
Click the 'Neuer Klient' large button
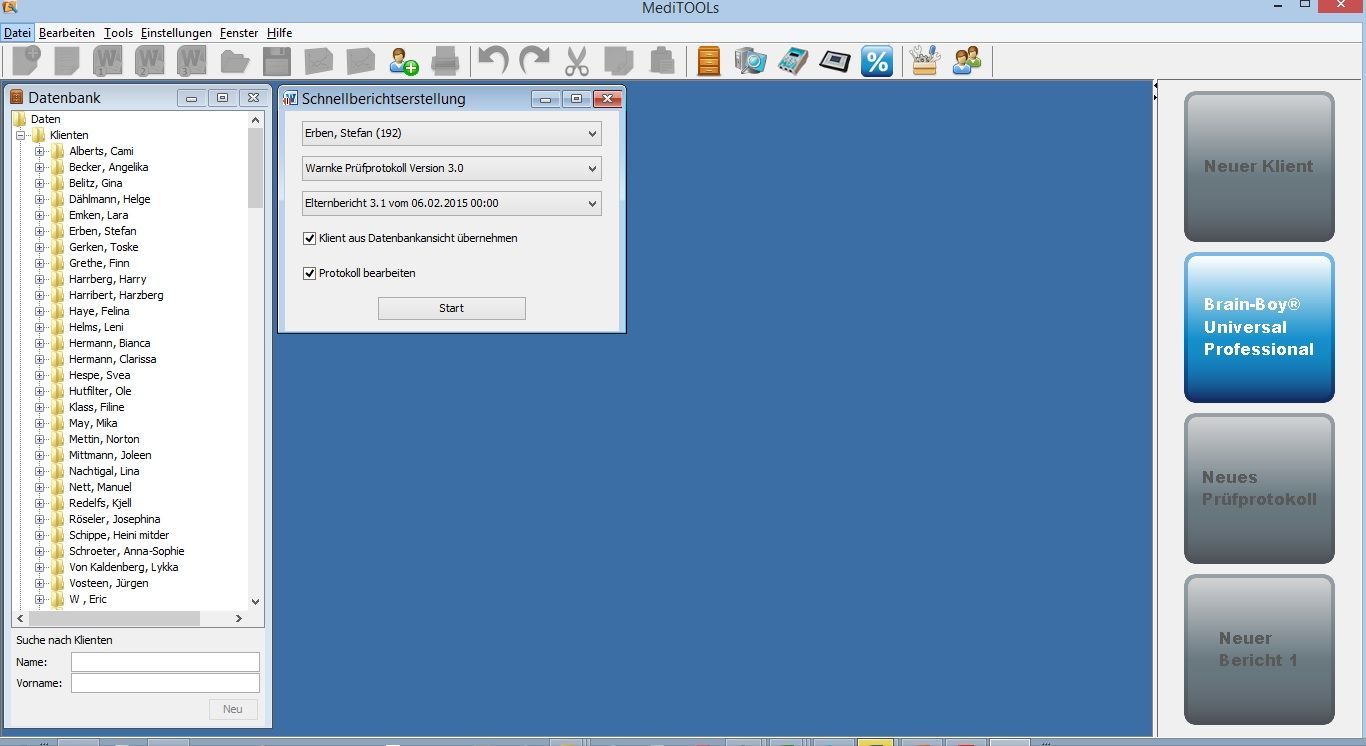coord(1259,167)
